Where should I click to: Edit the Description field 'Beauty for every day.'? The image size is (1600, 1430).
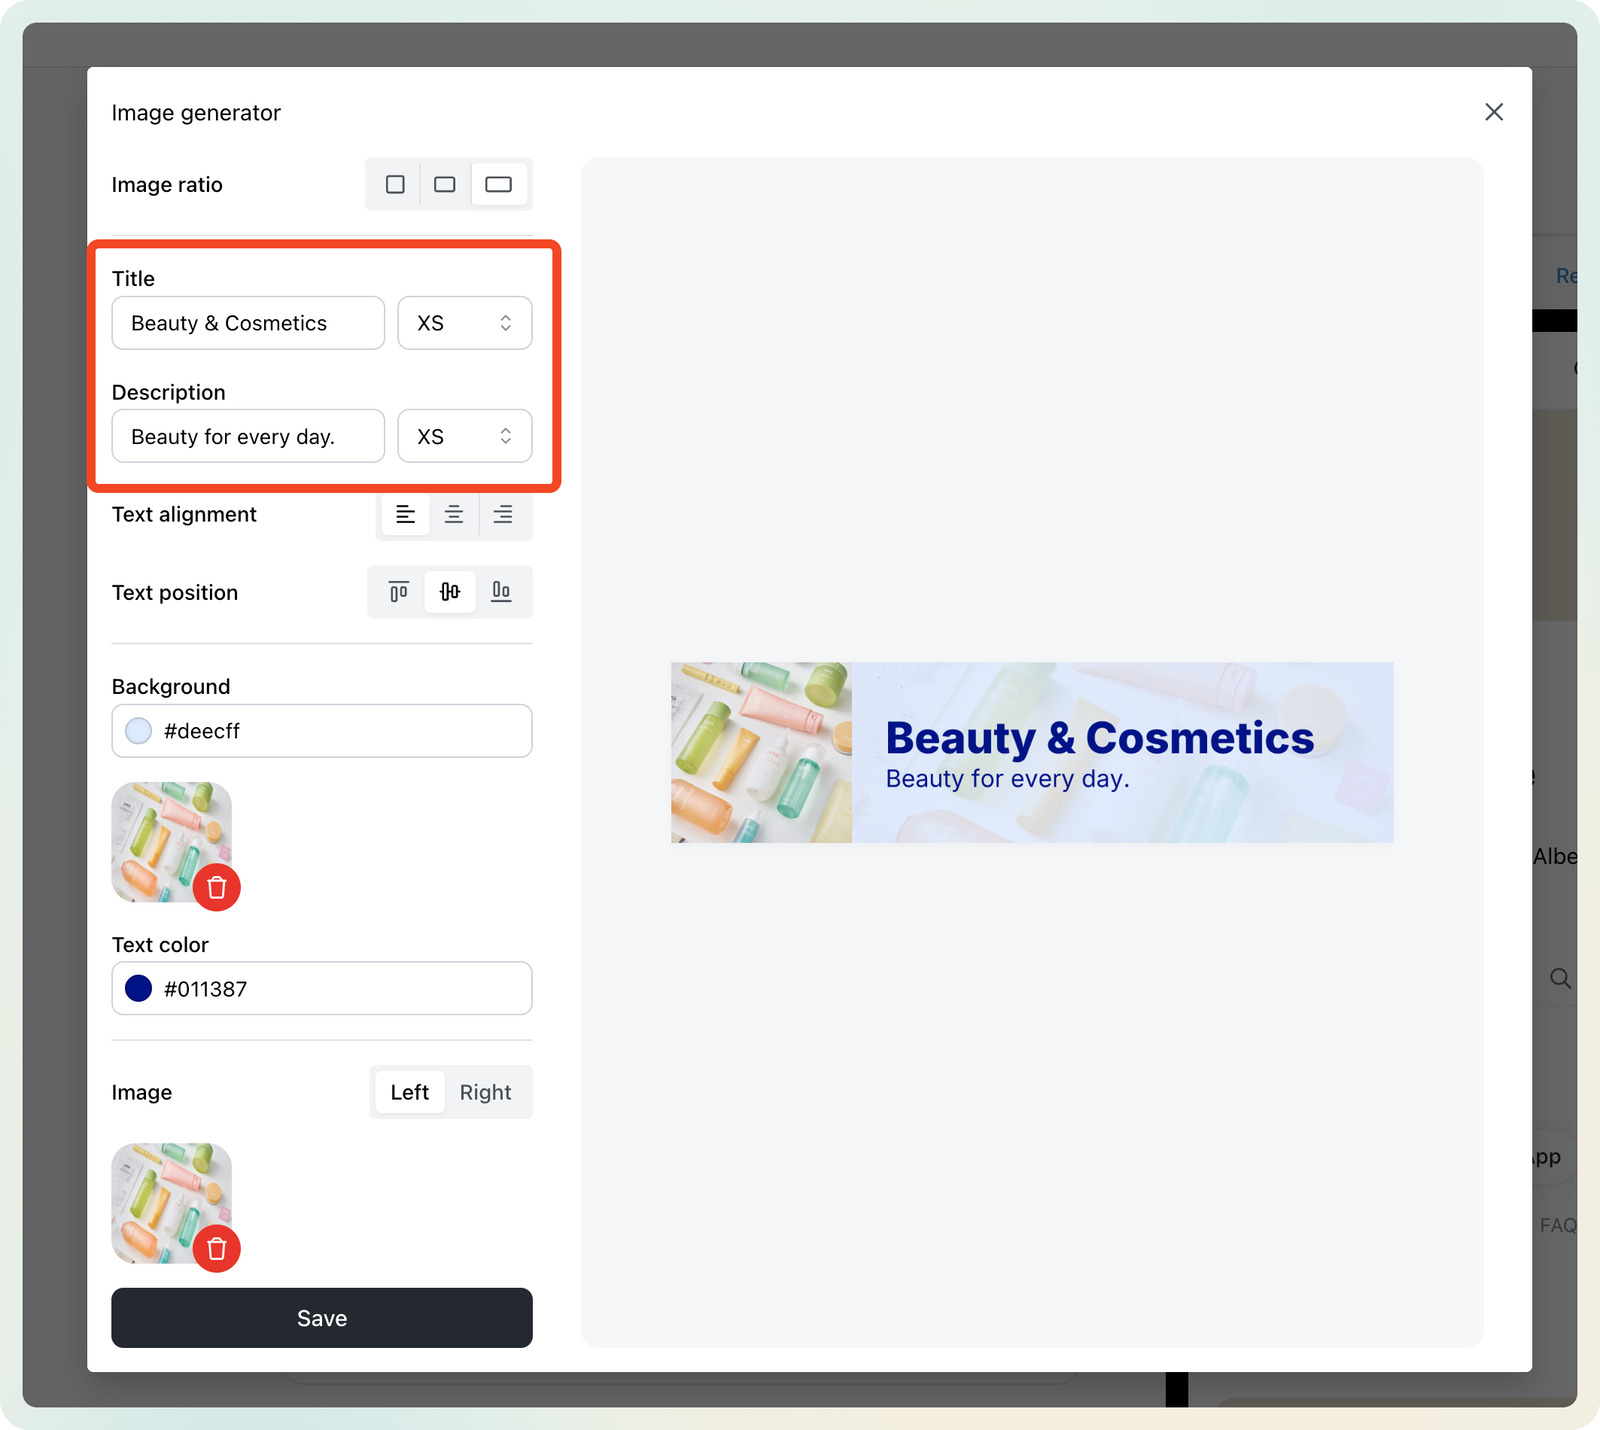248,436
